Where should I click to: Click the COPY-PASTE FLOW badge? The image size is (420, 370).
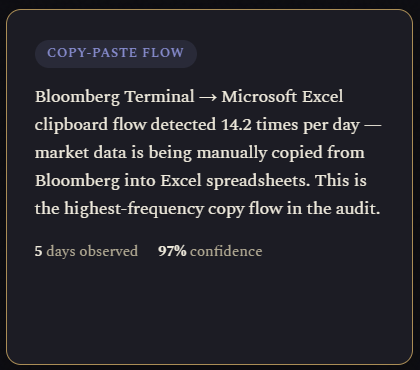pyautogui.click(x=116, y=53)
